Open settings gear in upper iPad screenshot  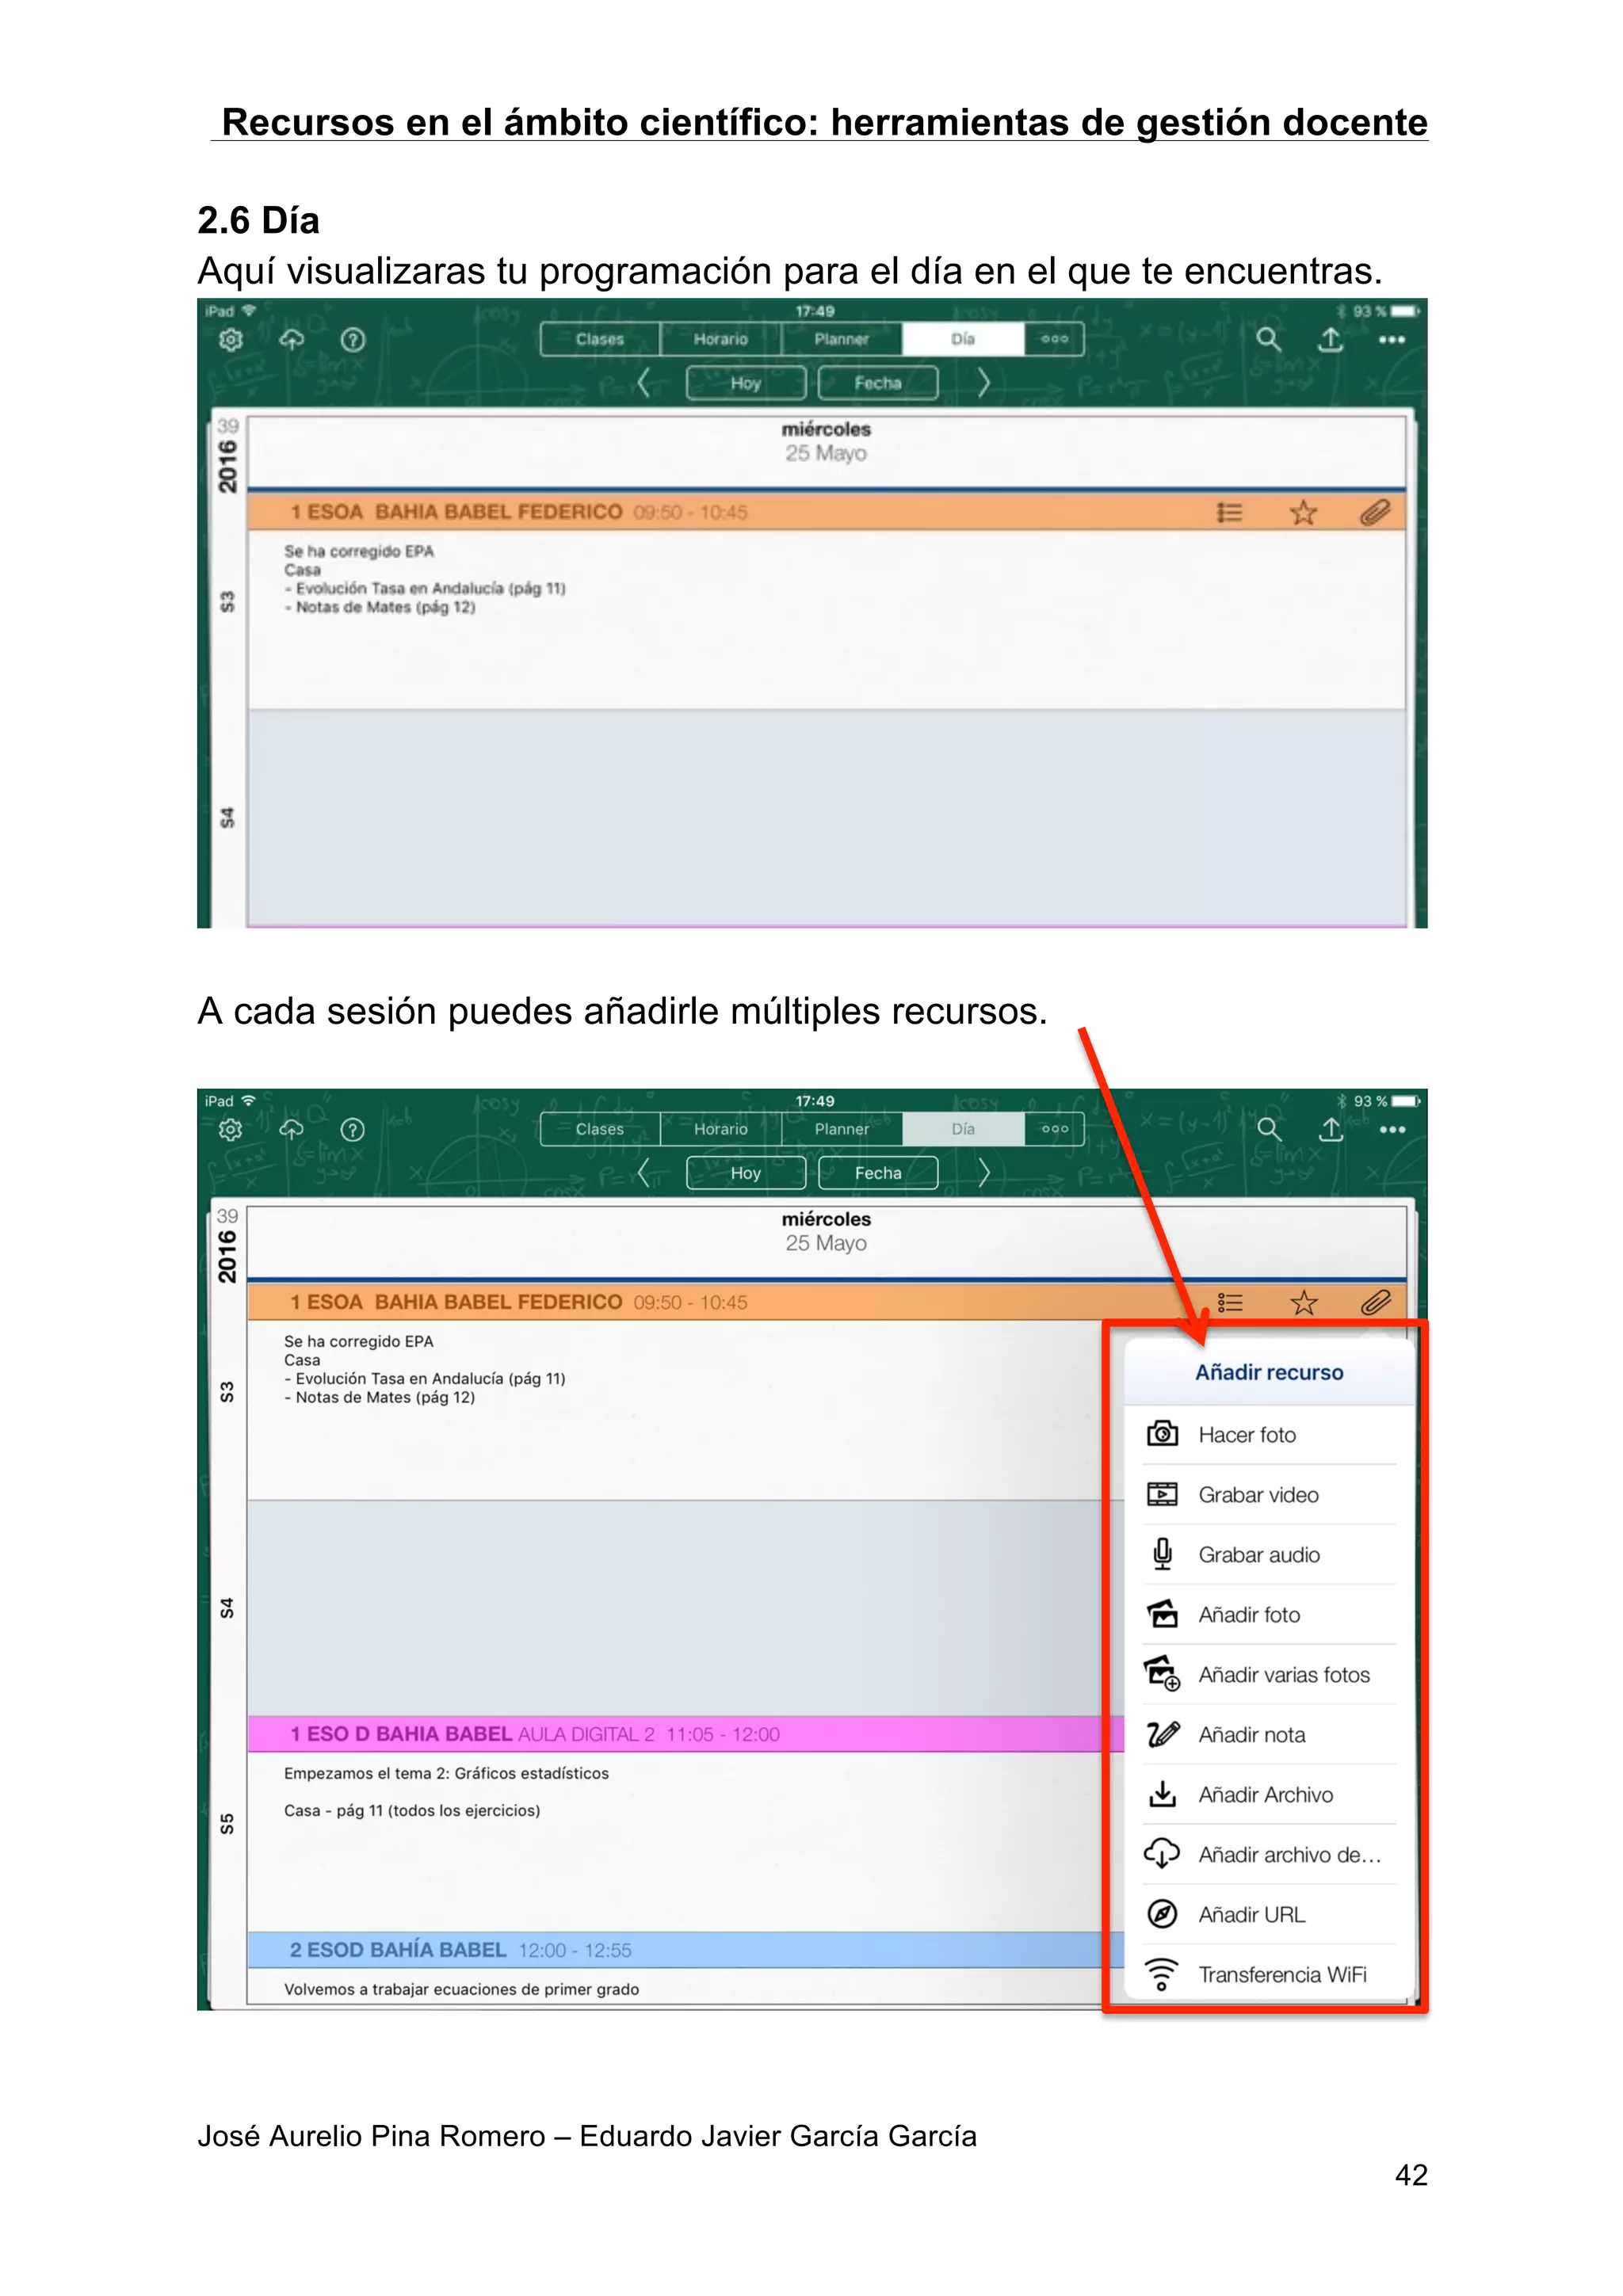tap(231, 340)
